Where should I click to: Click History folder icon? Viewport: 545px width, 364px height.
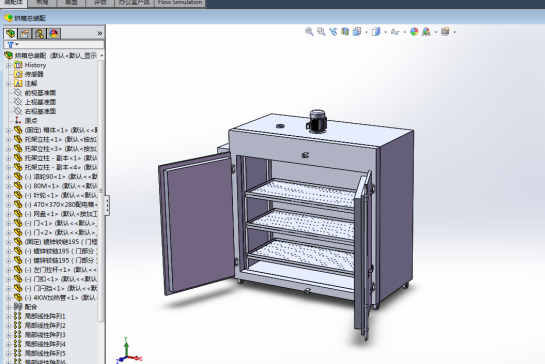pos(18,65)
